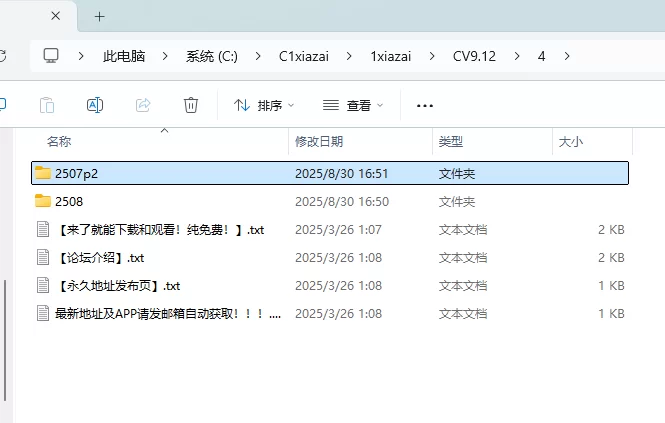Click the Share icon in toolbar

(x=143, y=105)
